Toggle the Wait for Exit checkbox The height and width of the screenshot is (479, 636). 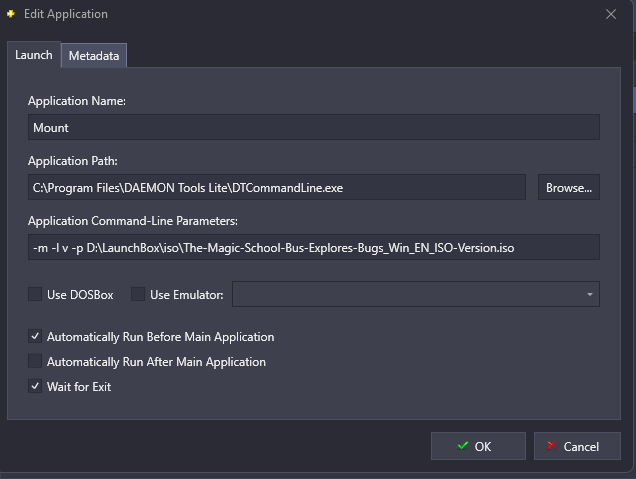coord(35,386)
